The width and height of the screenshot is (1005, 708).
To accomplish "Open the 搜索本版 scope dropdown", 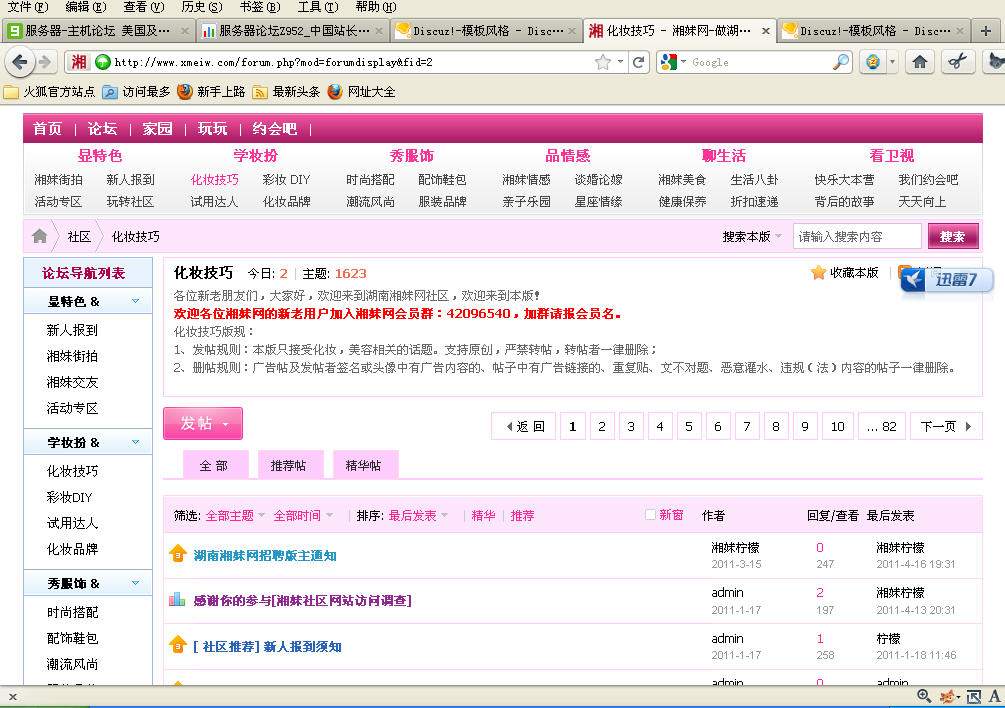I will tap(752, 236).
